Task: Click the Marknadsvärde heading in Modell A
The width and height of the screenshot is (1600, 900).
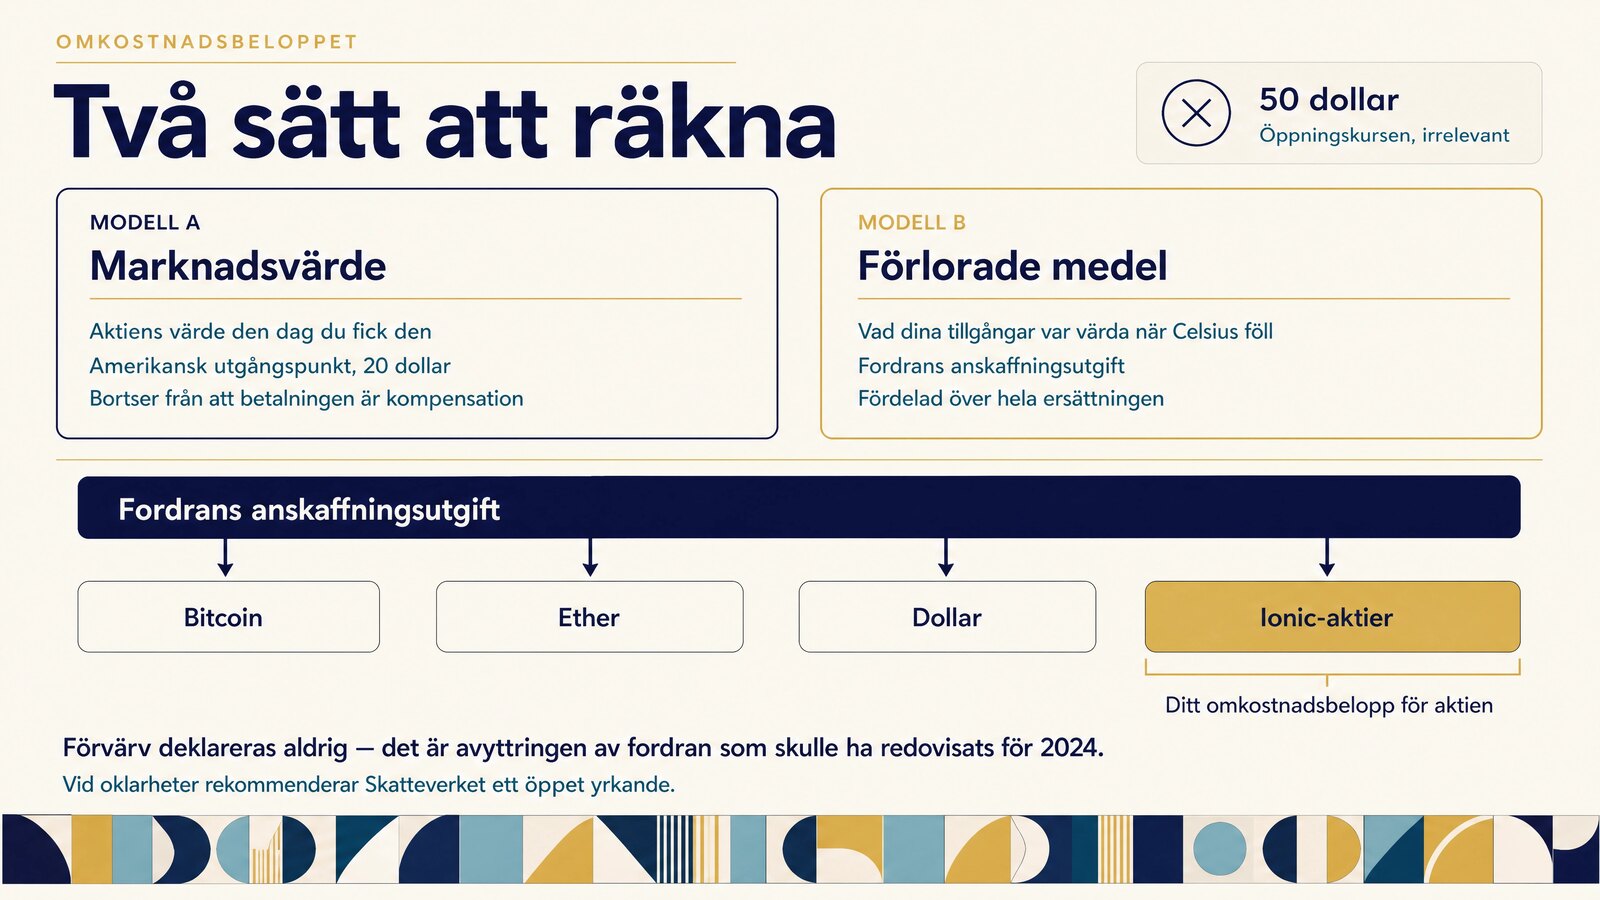Action: 238,266
